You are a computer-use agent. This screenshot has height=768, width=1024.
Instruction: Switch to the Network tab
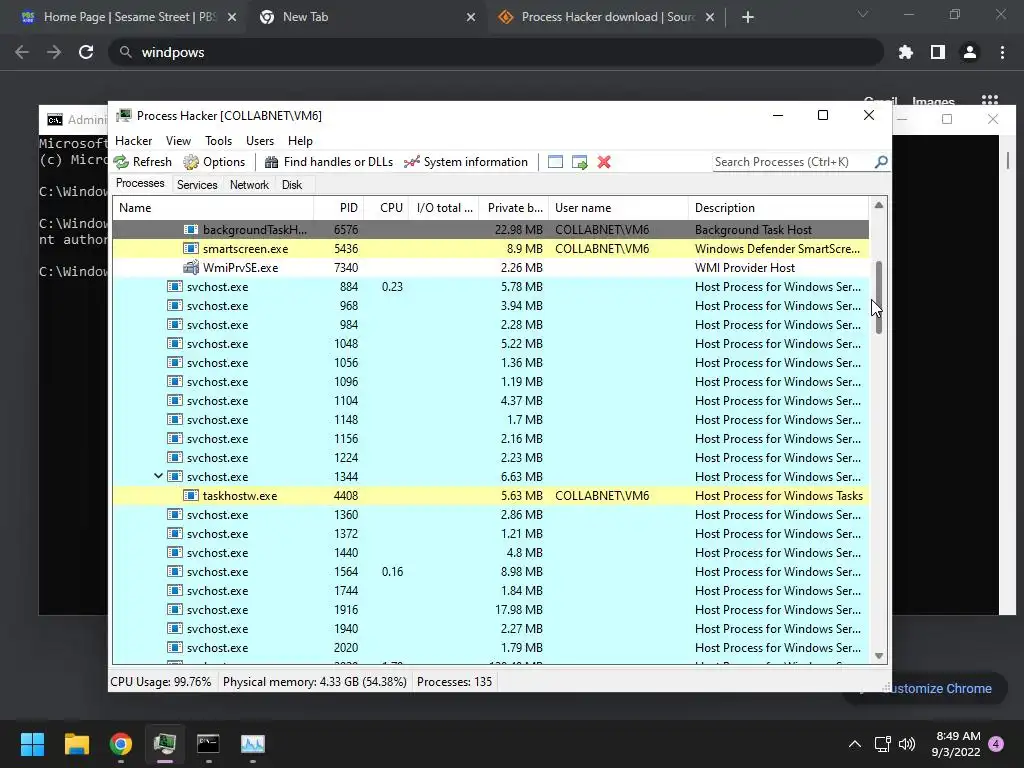click(249, 185)
